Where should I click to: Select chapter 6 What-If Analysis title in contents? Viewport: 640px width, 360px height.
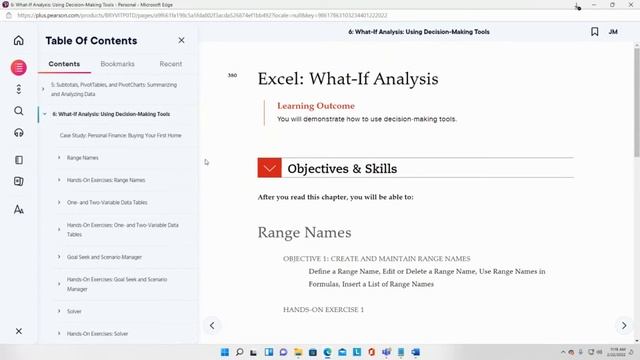tap(111, 114)
